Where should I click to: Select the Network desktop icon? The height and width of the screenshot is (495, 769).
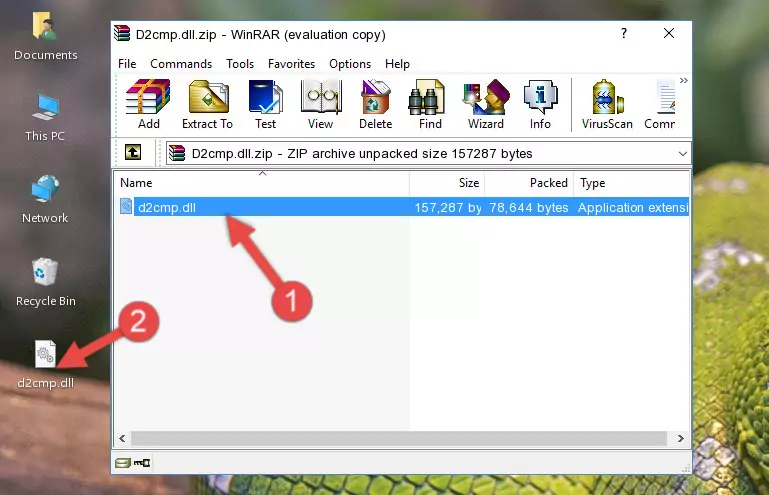[x=45, y=199]
